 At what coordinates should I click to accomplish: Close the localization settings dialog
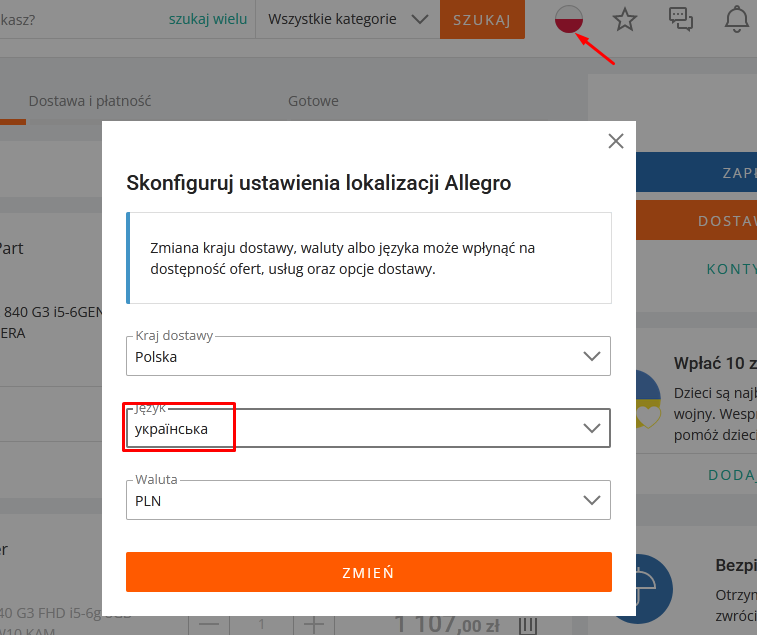tap(616, 141)
